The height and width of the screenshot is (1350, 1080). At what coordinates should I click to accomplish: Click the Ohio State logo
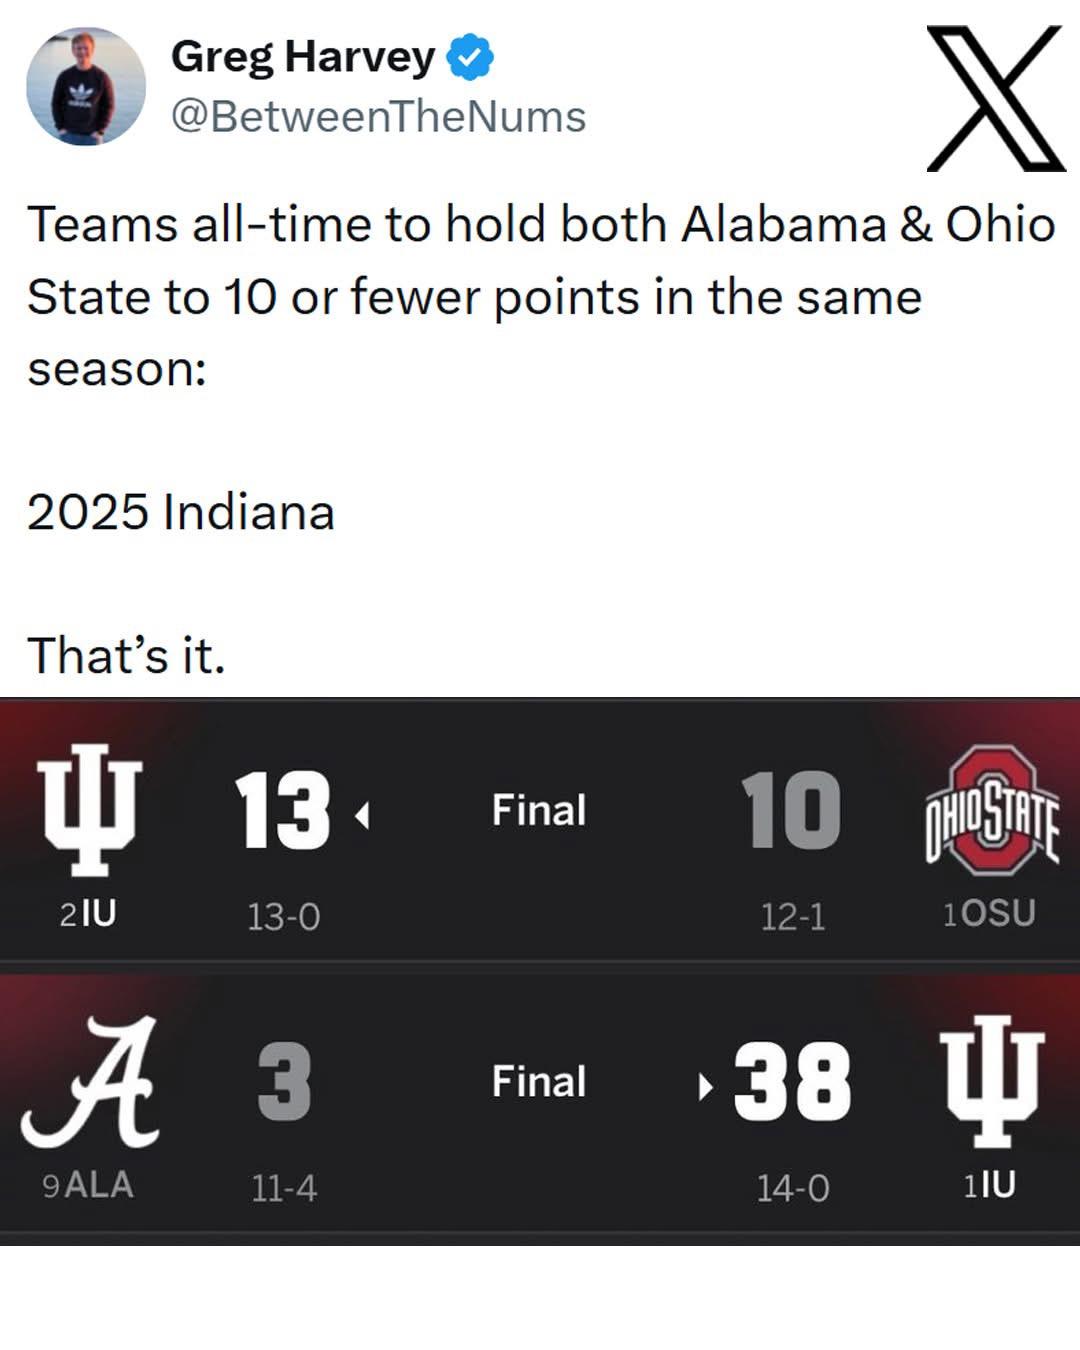point(991,810)
